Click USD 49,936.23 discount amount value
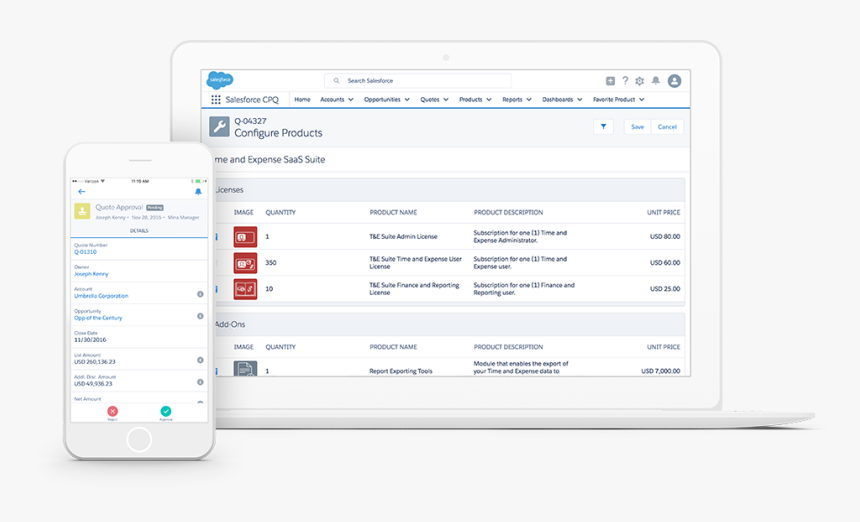860x522 pixels. [x=93, y=384]
